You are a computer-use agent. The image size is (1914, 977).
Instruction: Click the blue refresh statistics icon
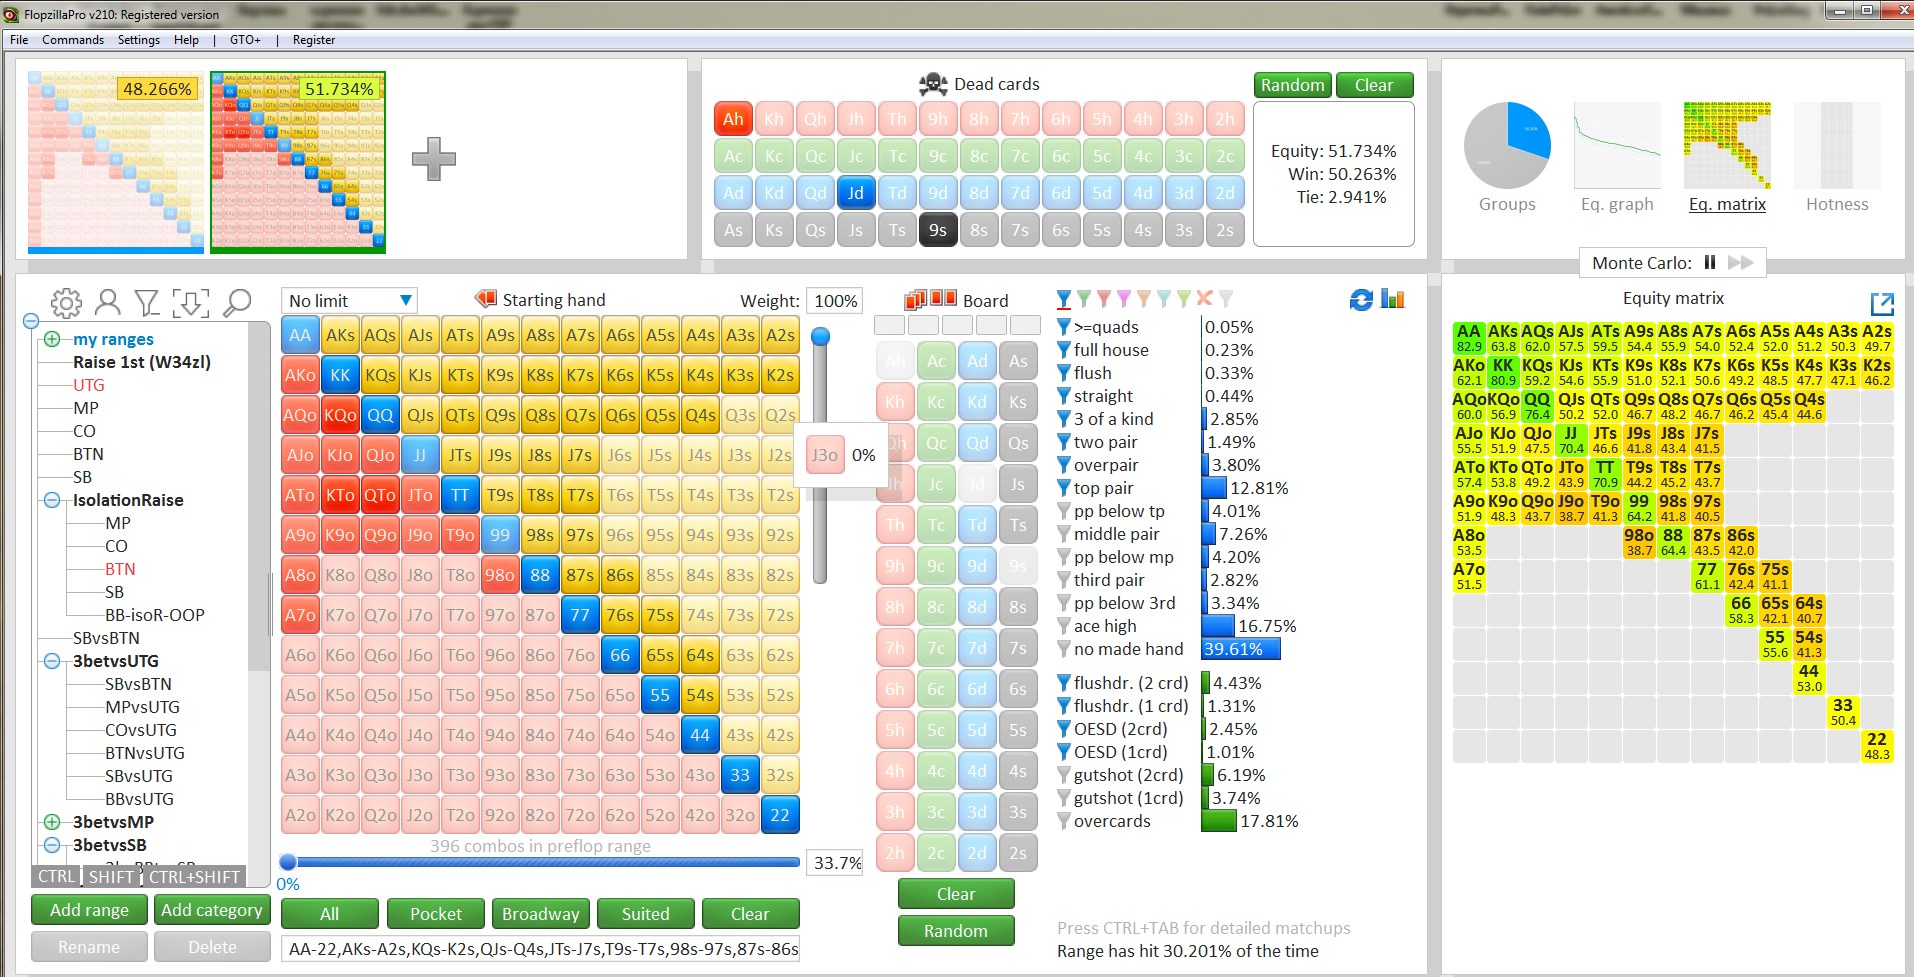click(x=1361, y=300)
